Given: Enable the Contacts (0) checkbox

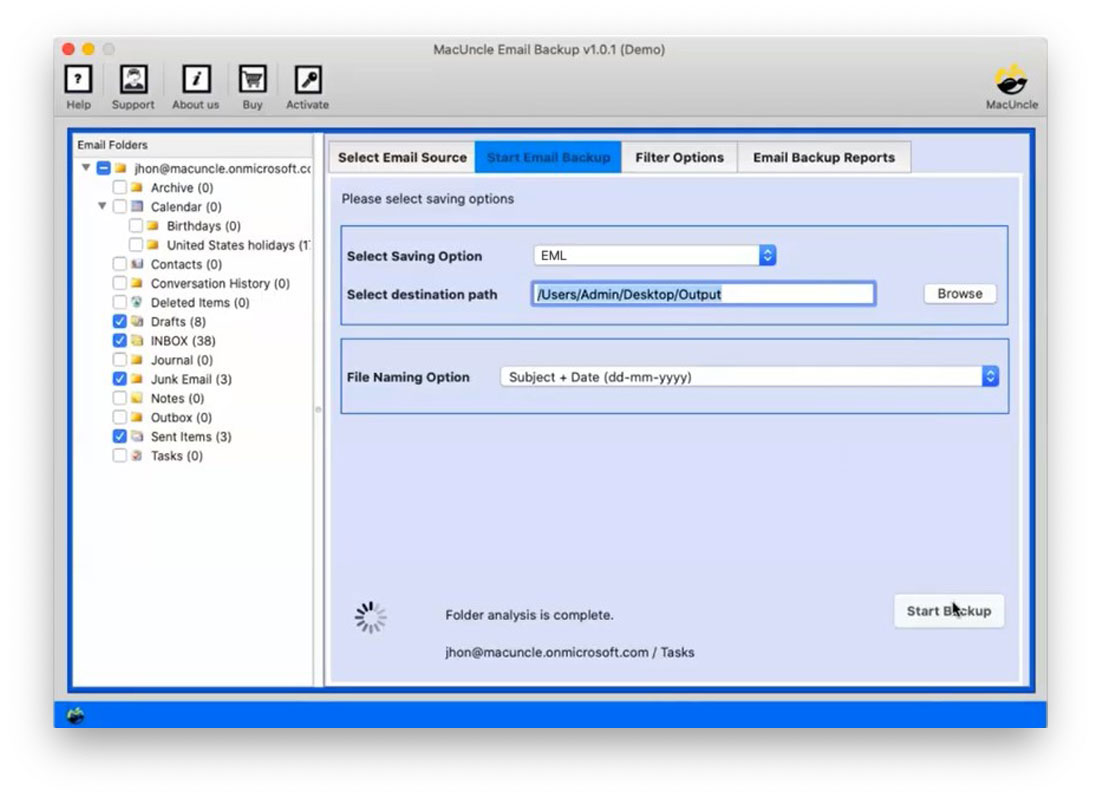Looking at the screenshot, I should click(120, 264).
